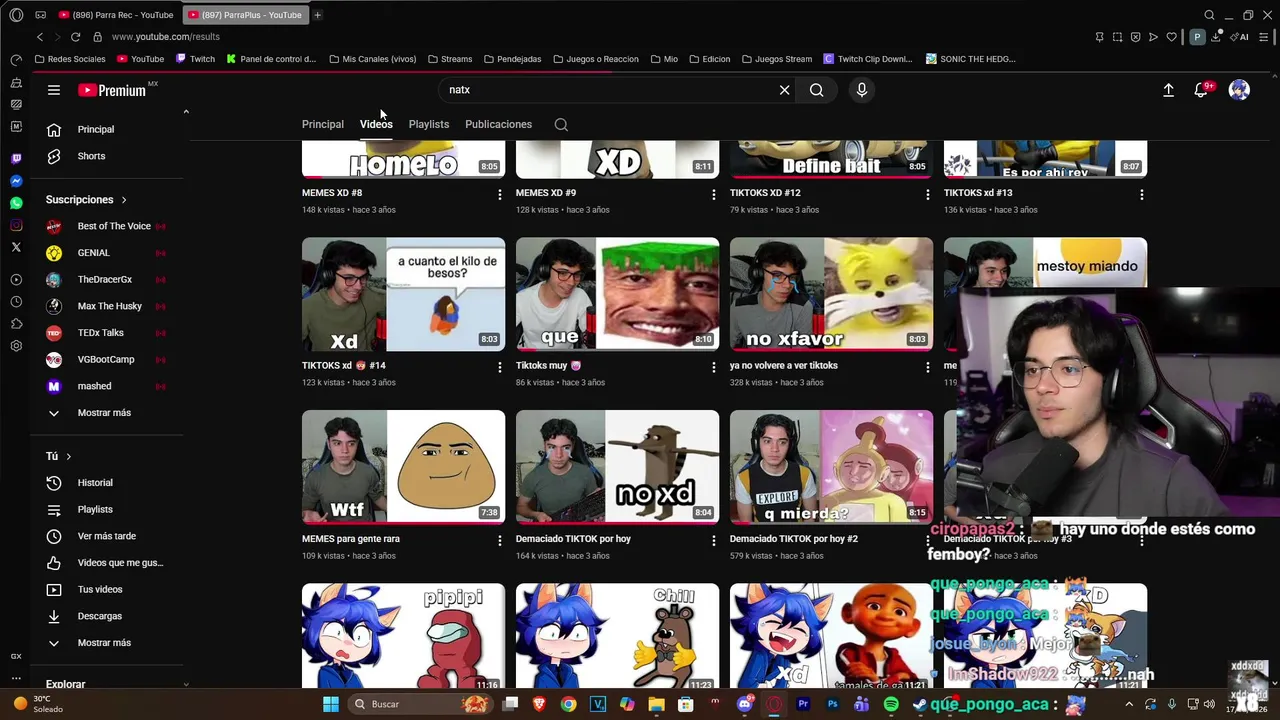Open Discord from the taskbar
Image resolution: width=1280 pixels, height=720 pixels.
pyautogui.click(x=744, y=704)
